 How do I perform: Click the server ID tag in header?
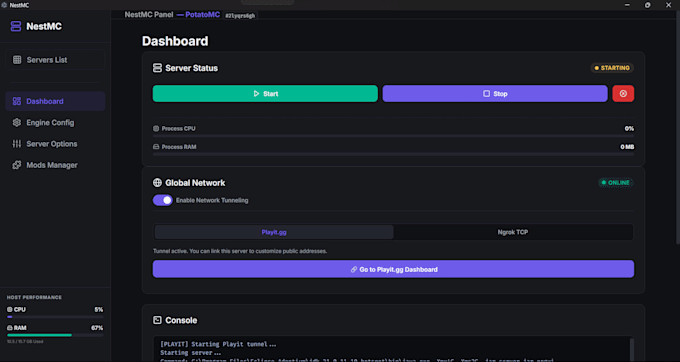tap(240, 16)
